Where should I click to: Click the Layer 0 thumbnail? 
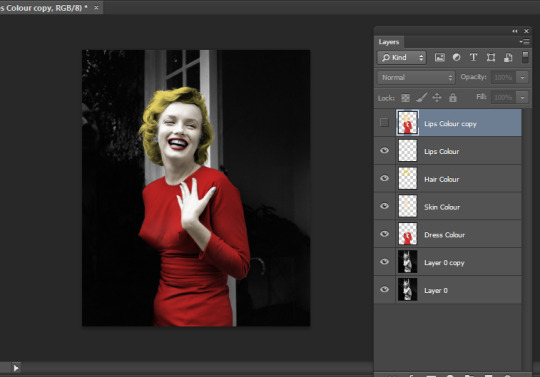(x=408, y=290)
